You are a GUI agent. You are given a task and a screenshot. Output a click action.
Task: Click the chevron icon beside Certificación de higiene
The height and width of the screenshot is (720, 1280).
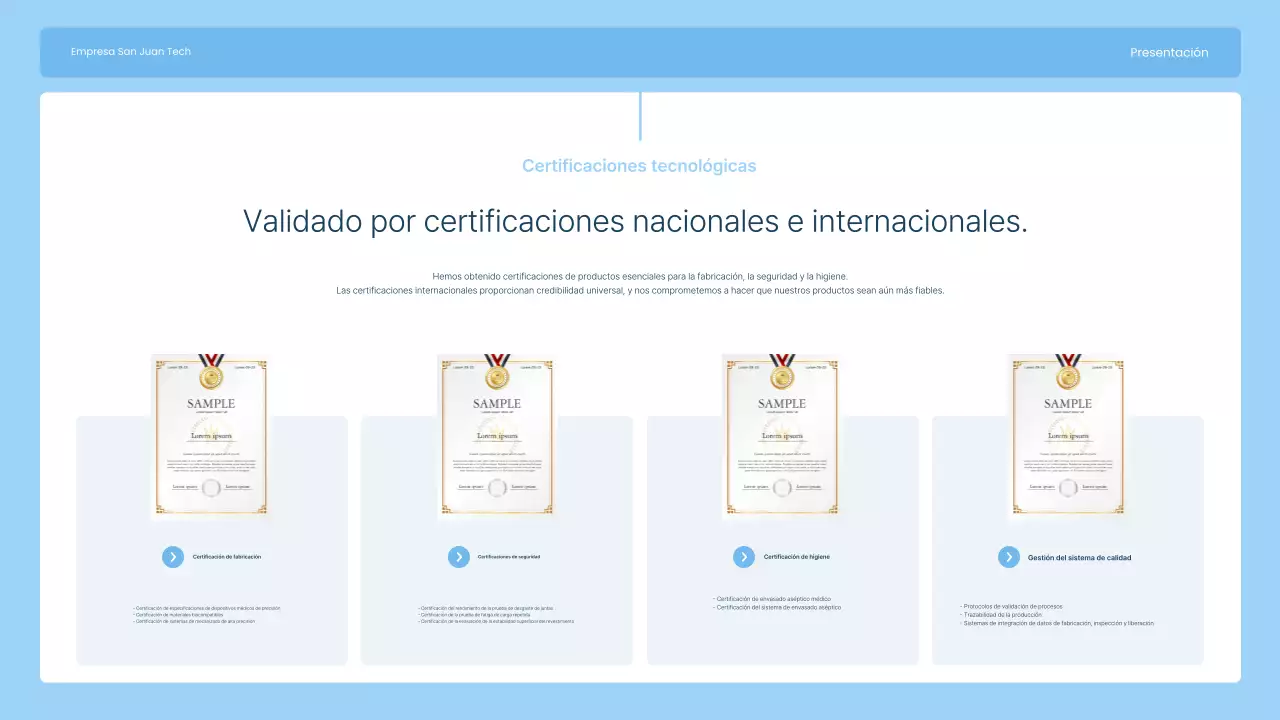click(744, 557)
